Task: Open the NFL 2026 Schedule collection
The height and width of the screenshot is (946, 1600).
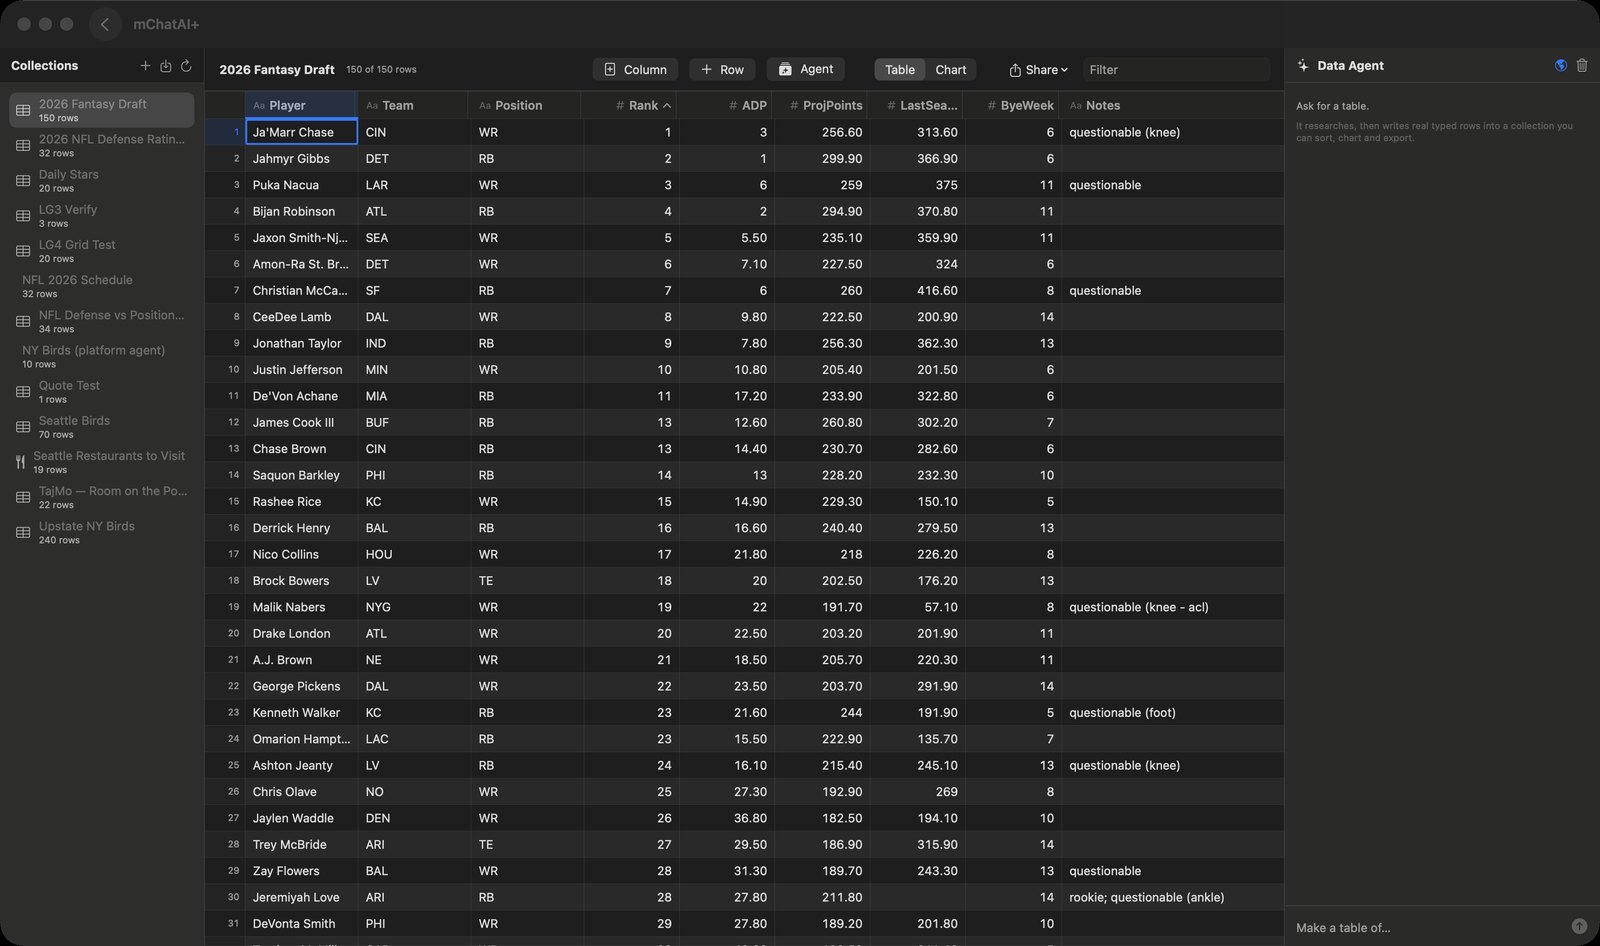Action: (101, 286)
